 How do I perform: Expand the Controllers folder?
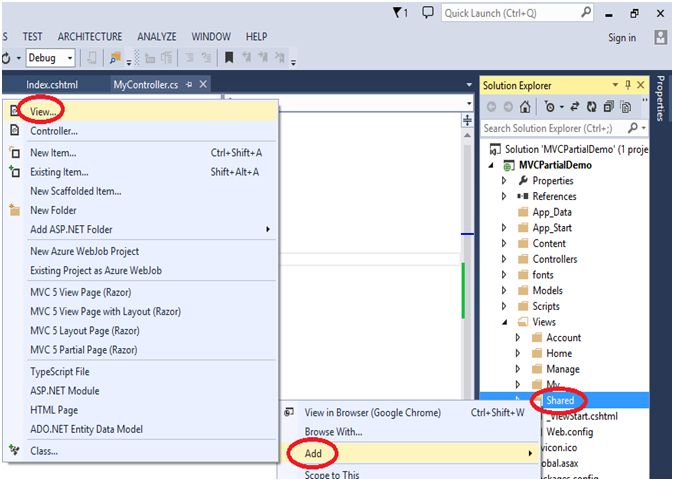pyautogui.click(x=504, y=259)
